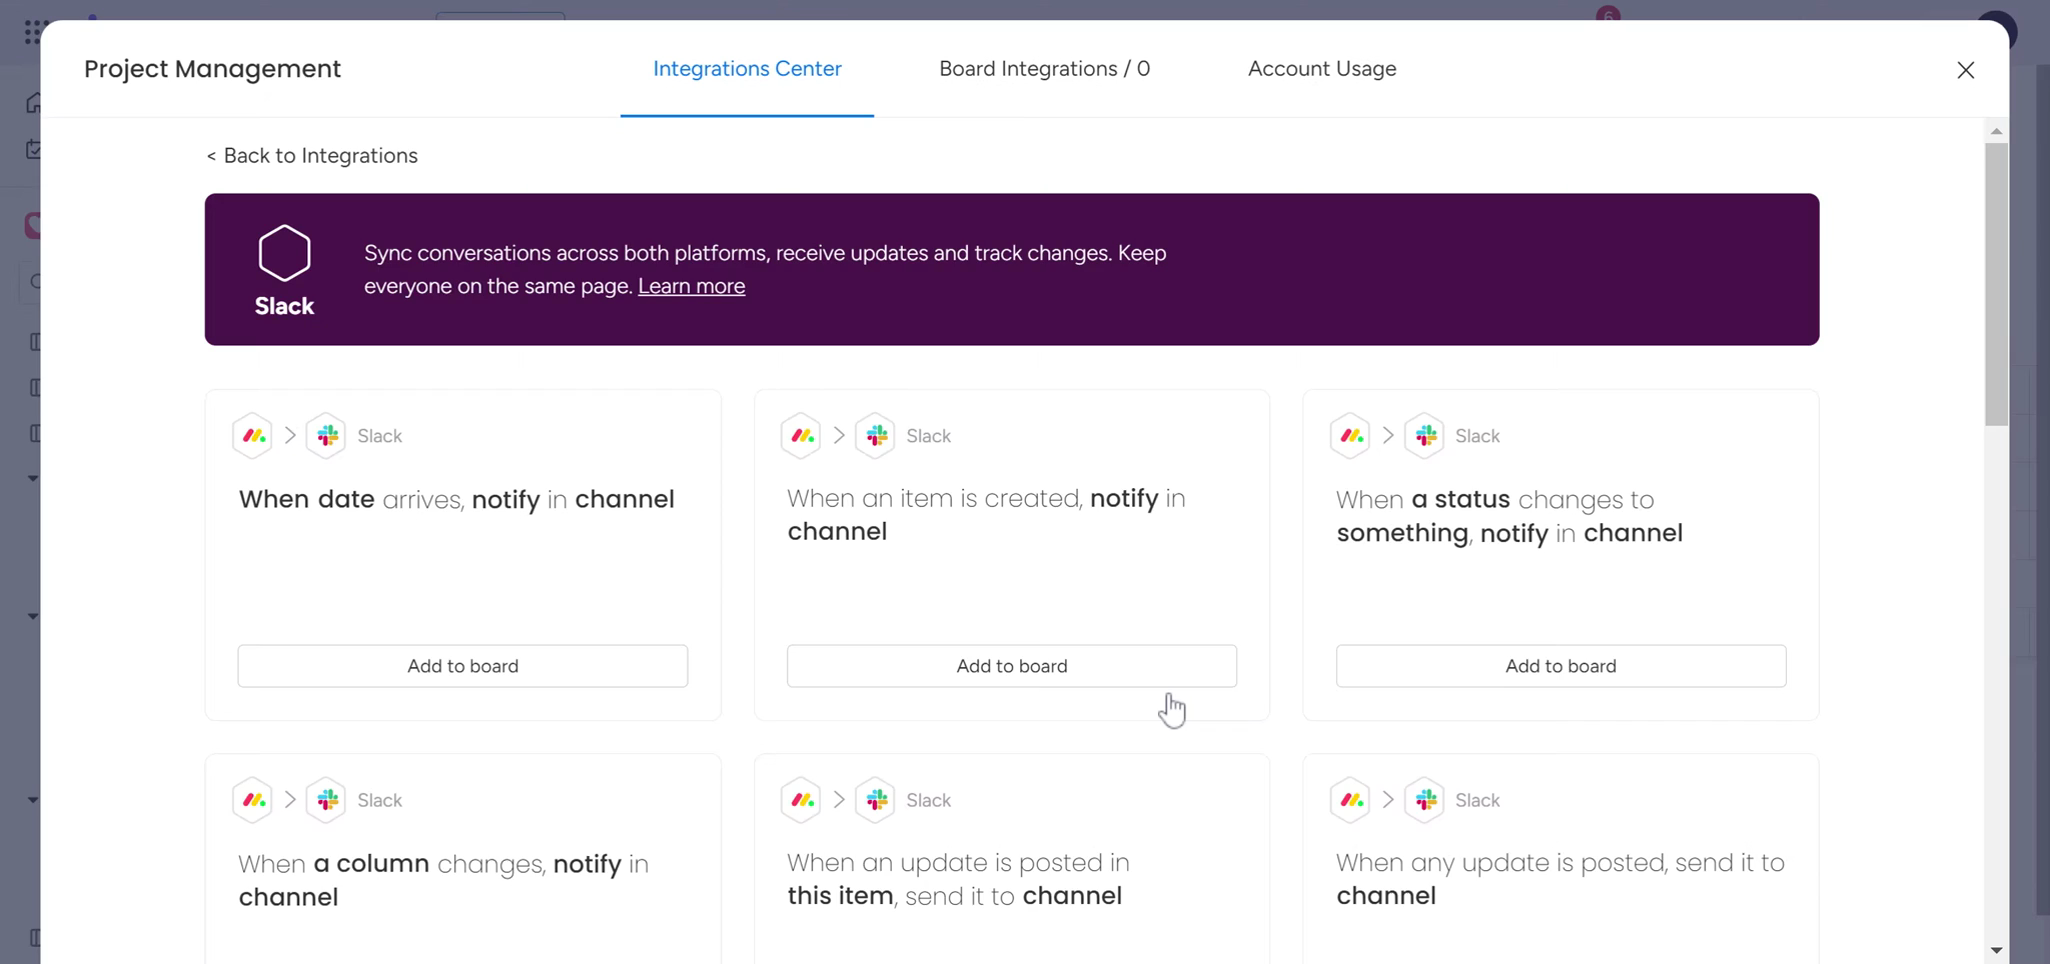
Task: Click the 'Project Management' dialog title
Action: pyautogui.click(x=212, y=69)
